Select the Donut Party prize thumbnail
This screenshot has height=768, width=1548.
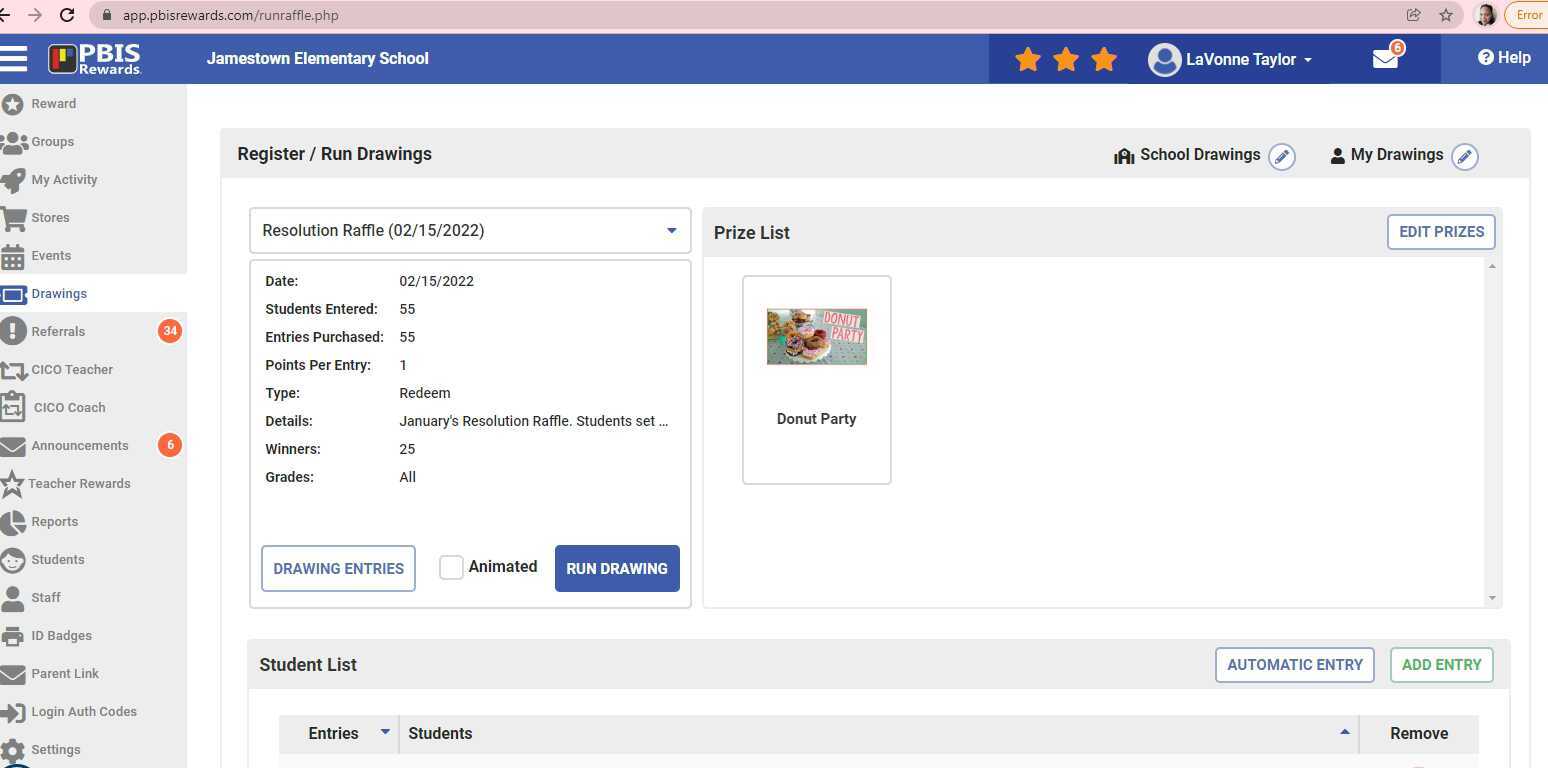click(x=816, y=337)
